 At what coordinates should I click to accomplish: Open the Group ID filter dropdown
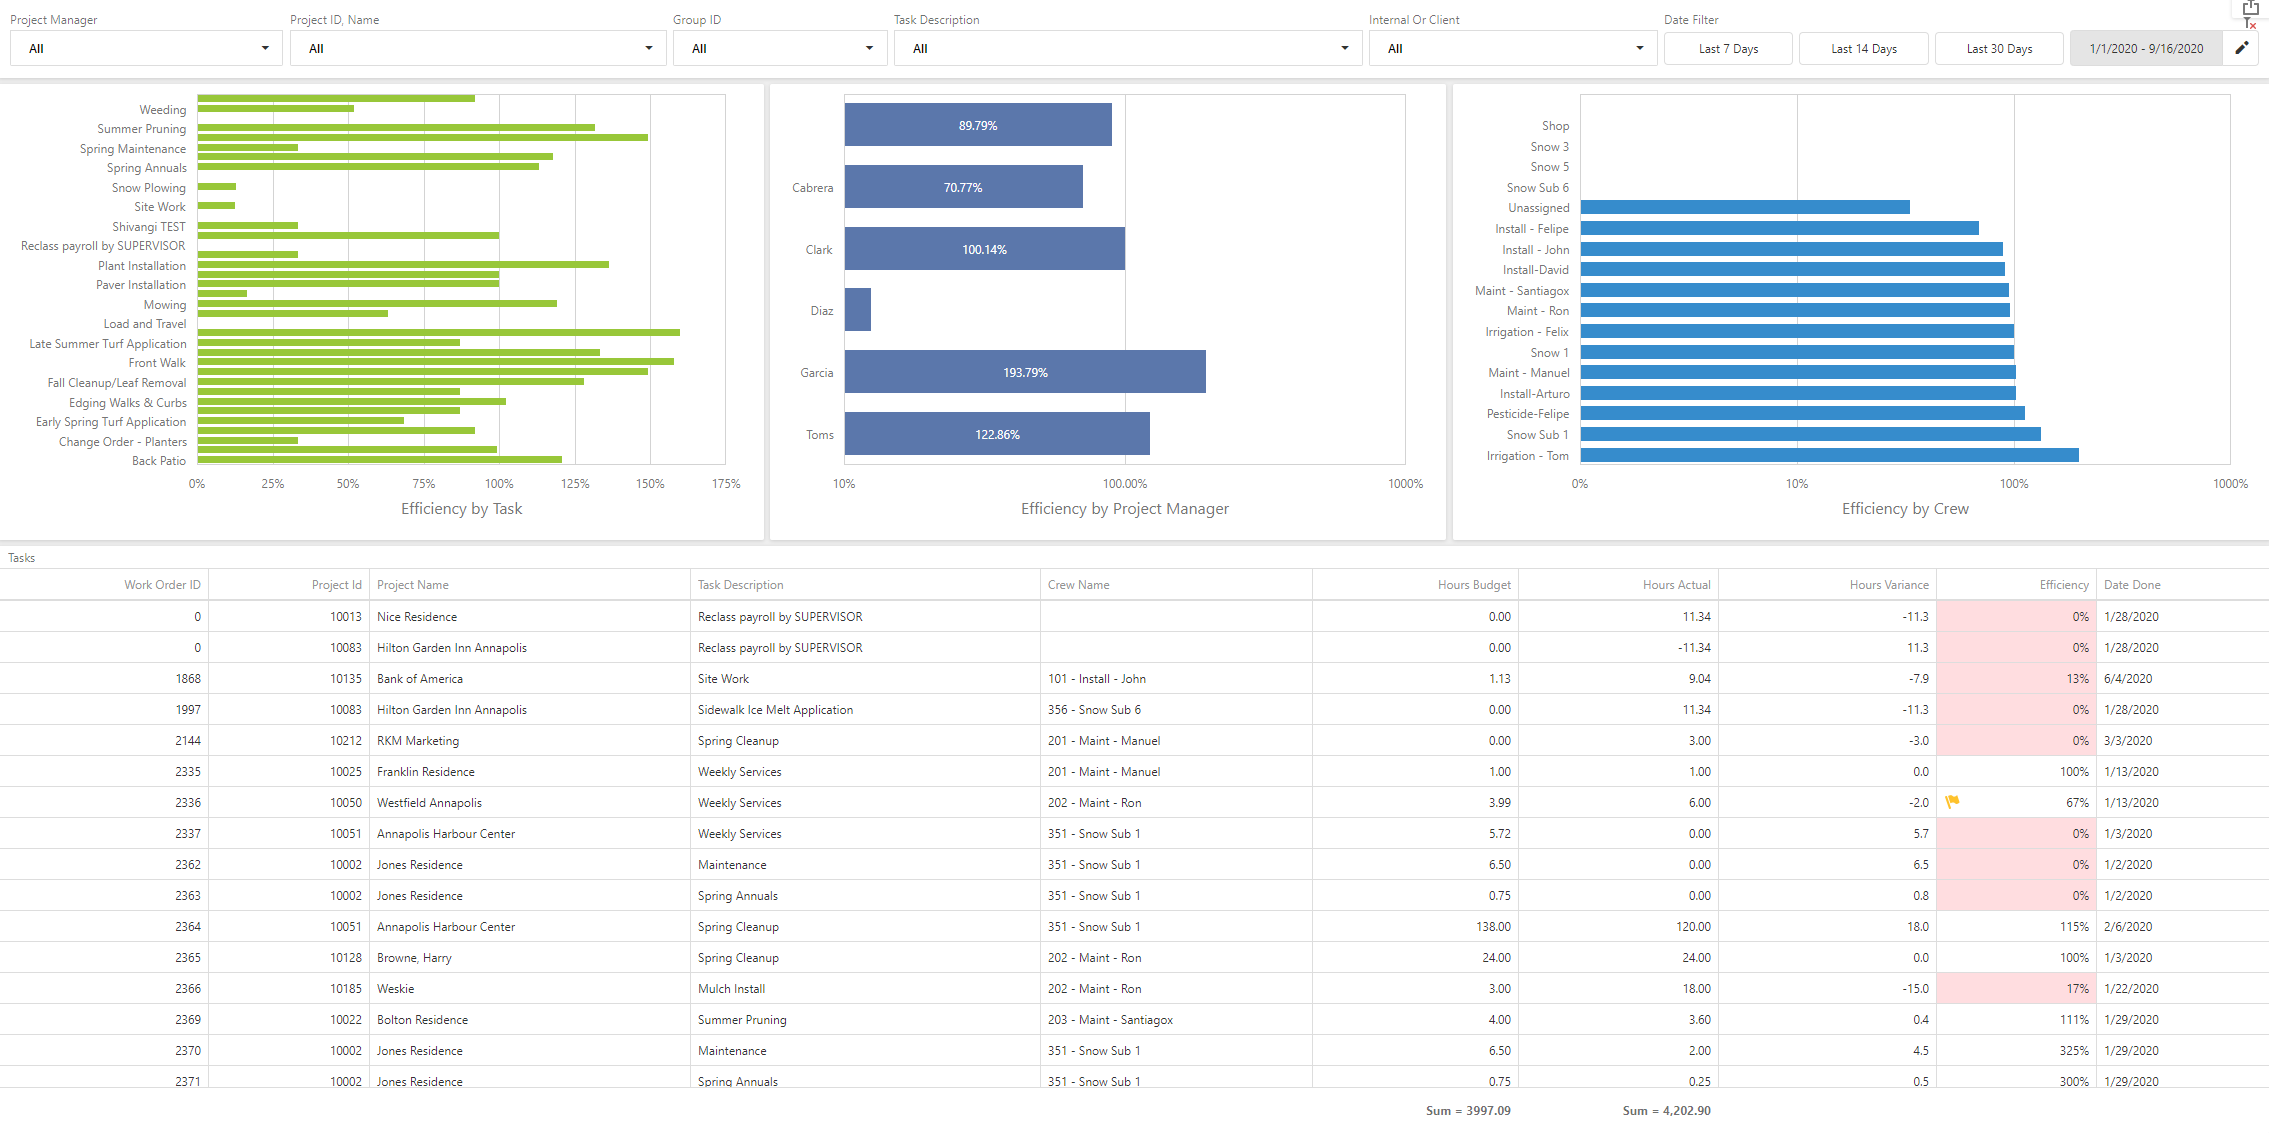(780, 49)
